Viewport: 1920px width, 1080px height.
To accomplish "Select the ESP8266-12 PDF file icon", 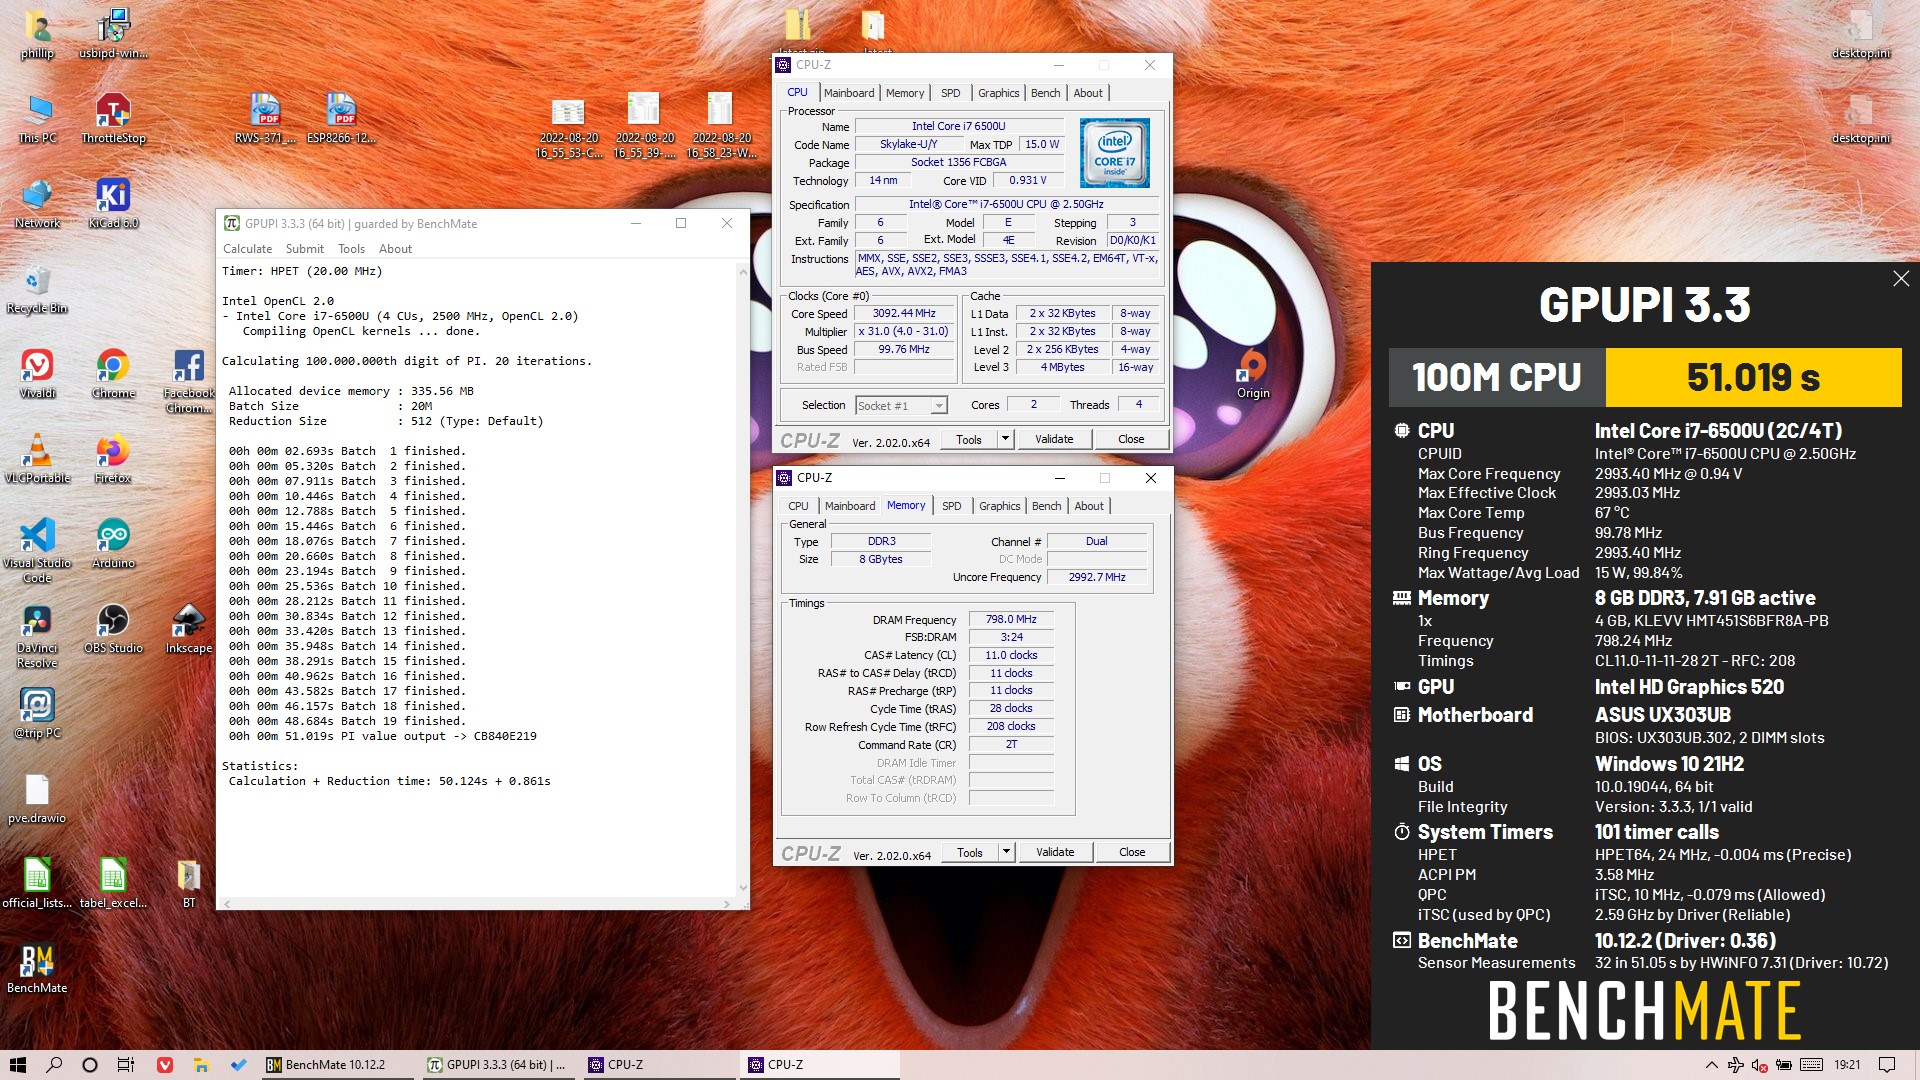I will click(341, 118).
